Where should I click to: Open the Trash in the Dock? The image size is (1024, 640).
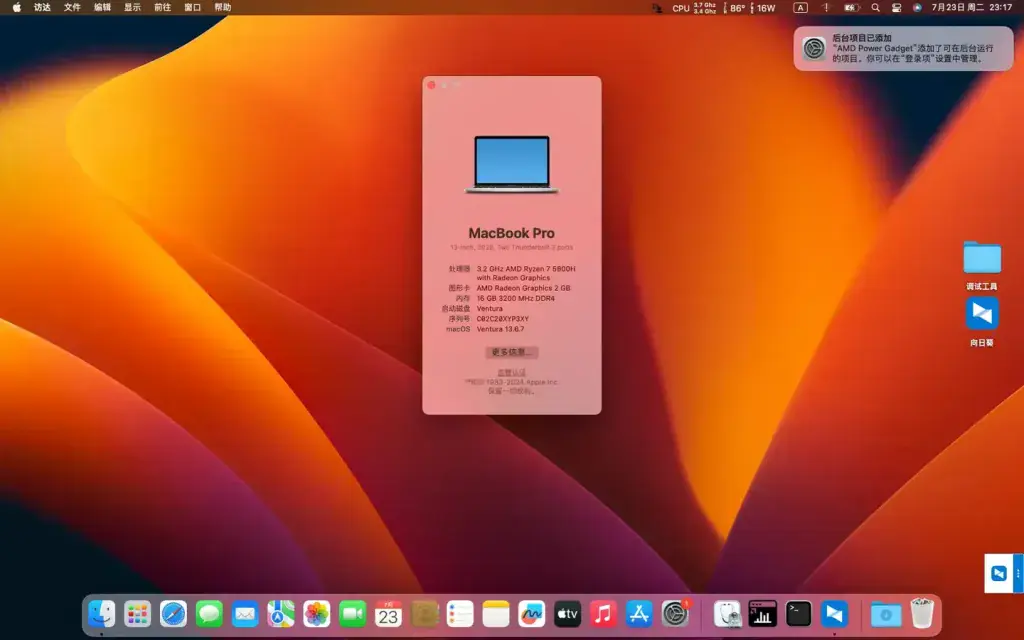[922, 614]
